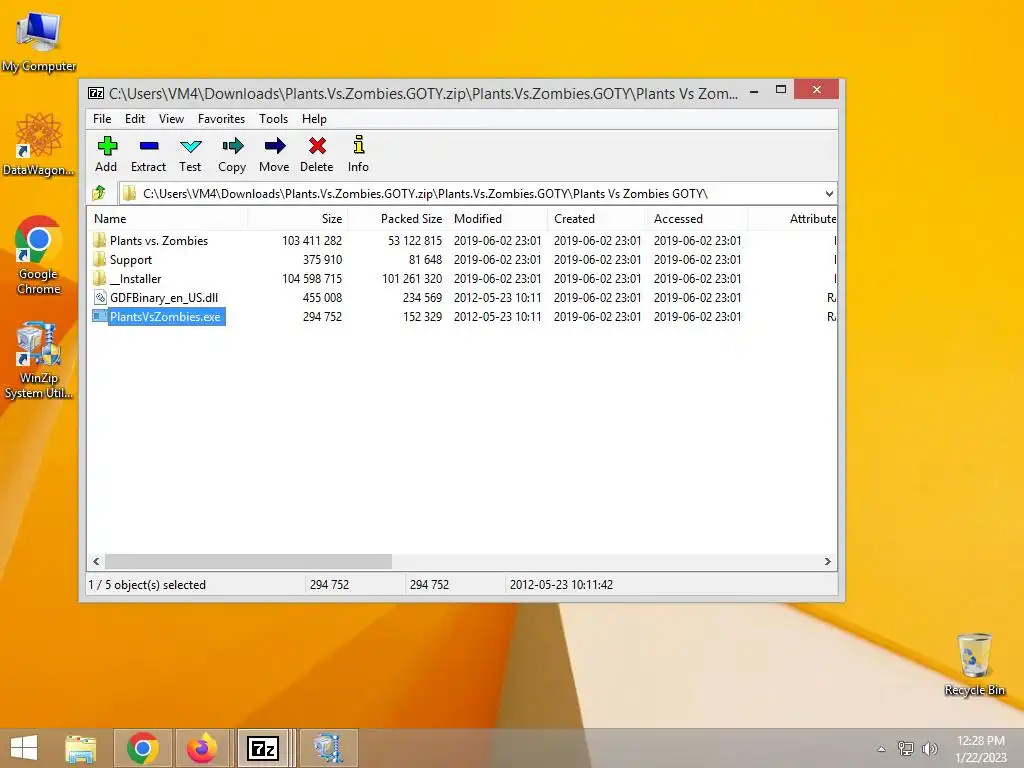Click the red Delete icon

317,146
